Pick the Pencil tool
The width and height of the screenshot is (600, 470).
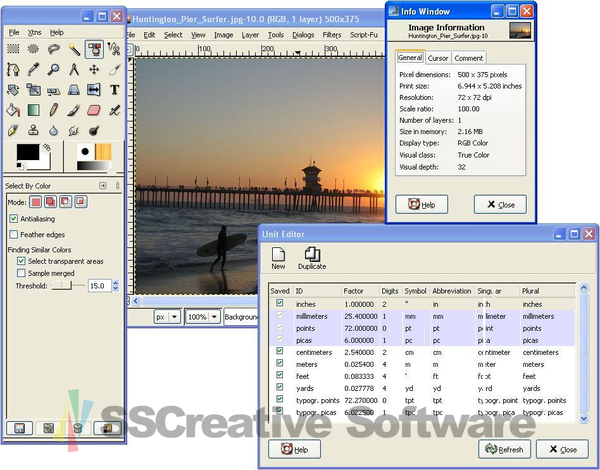tap(54, 110)
